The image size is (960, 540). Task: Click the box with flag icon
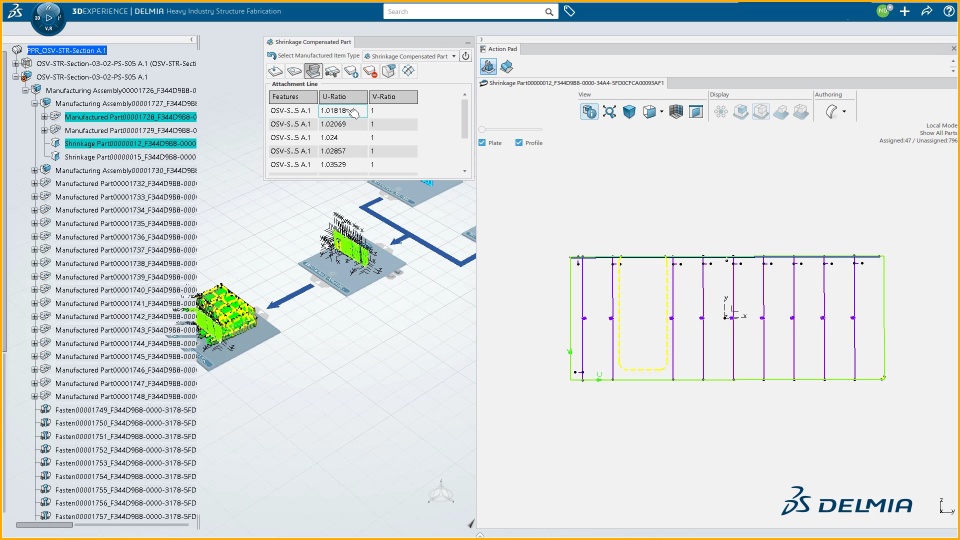(389, 72)
